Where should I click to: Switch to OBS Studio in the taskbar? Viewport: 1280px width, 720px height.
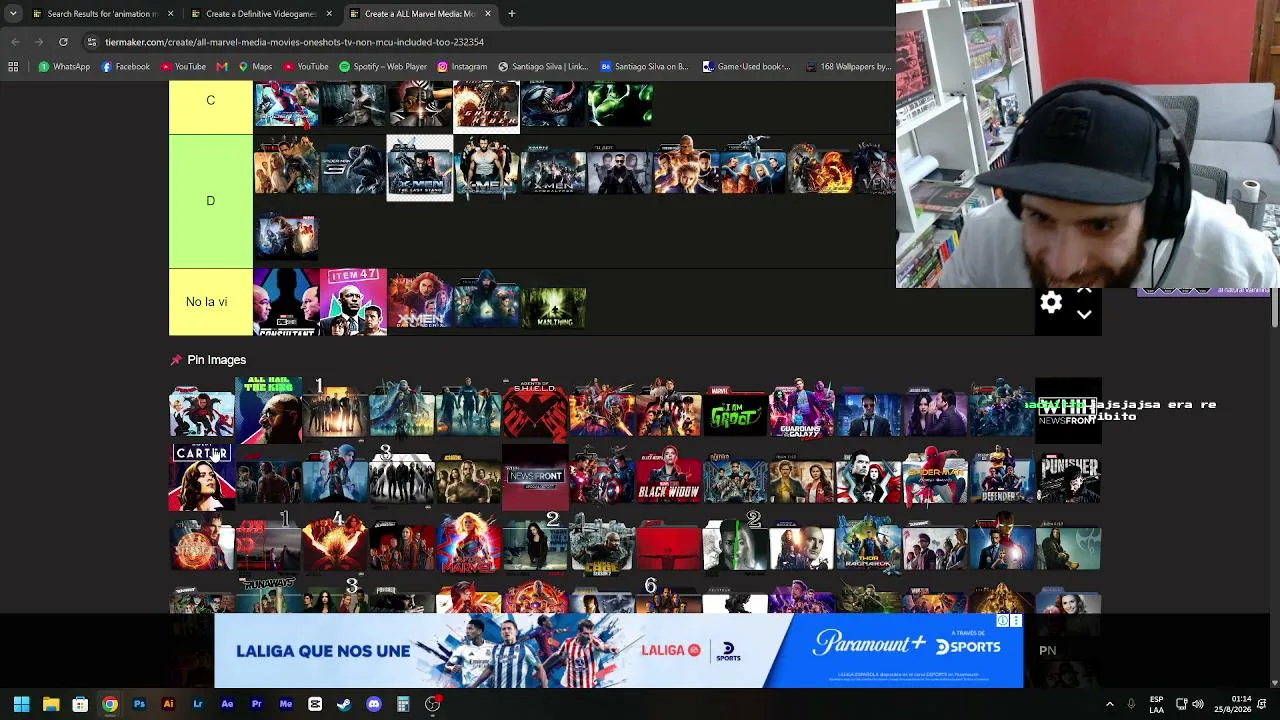pos(432,704)
